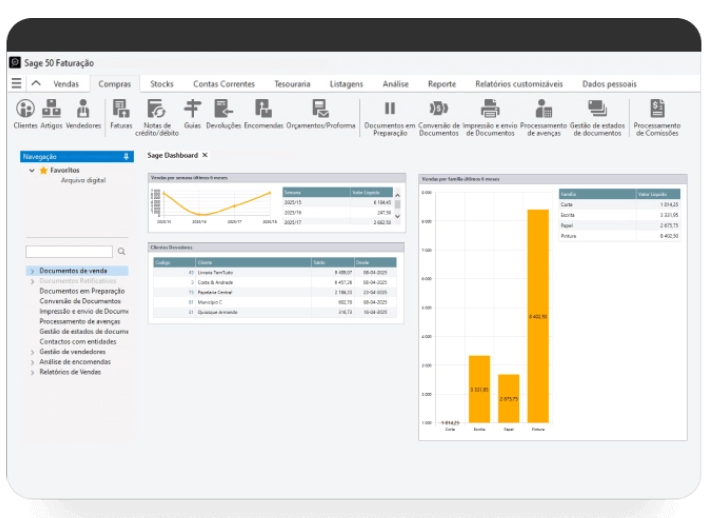Close the Sage Dashboard tab
Viewport: 708px width, 518px height.
coord(205,156)
